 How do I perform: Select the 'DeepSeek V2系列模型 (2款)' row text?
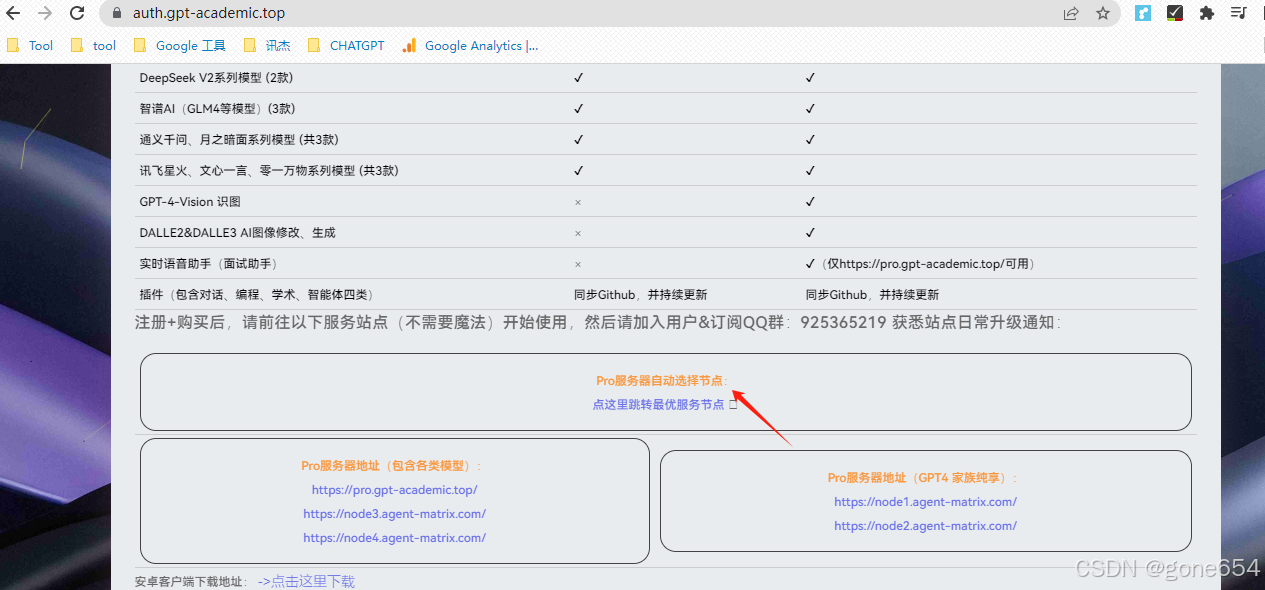[216, 78]
